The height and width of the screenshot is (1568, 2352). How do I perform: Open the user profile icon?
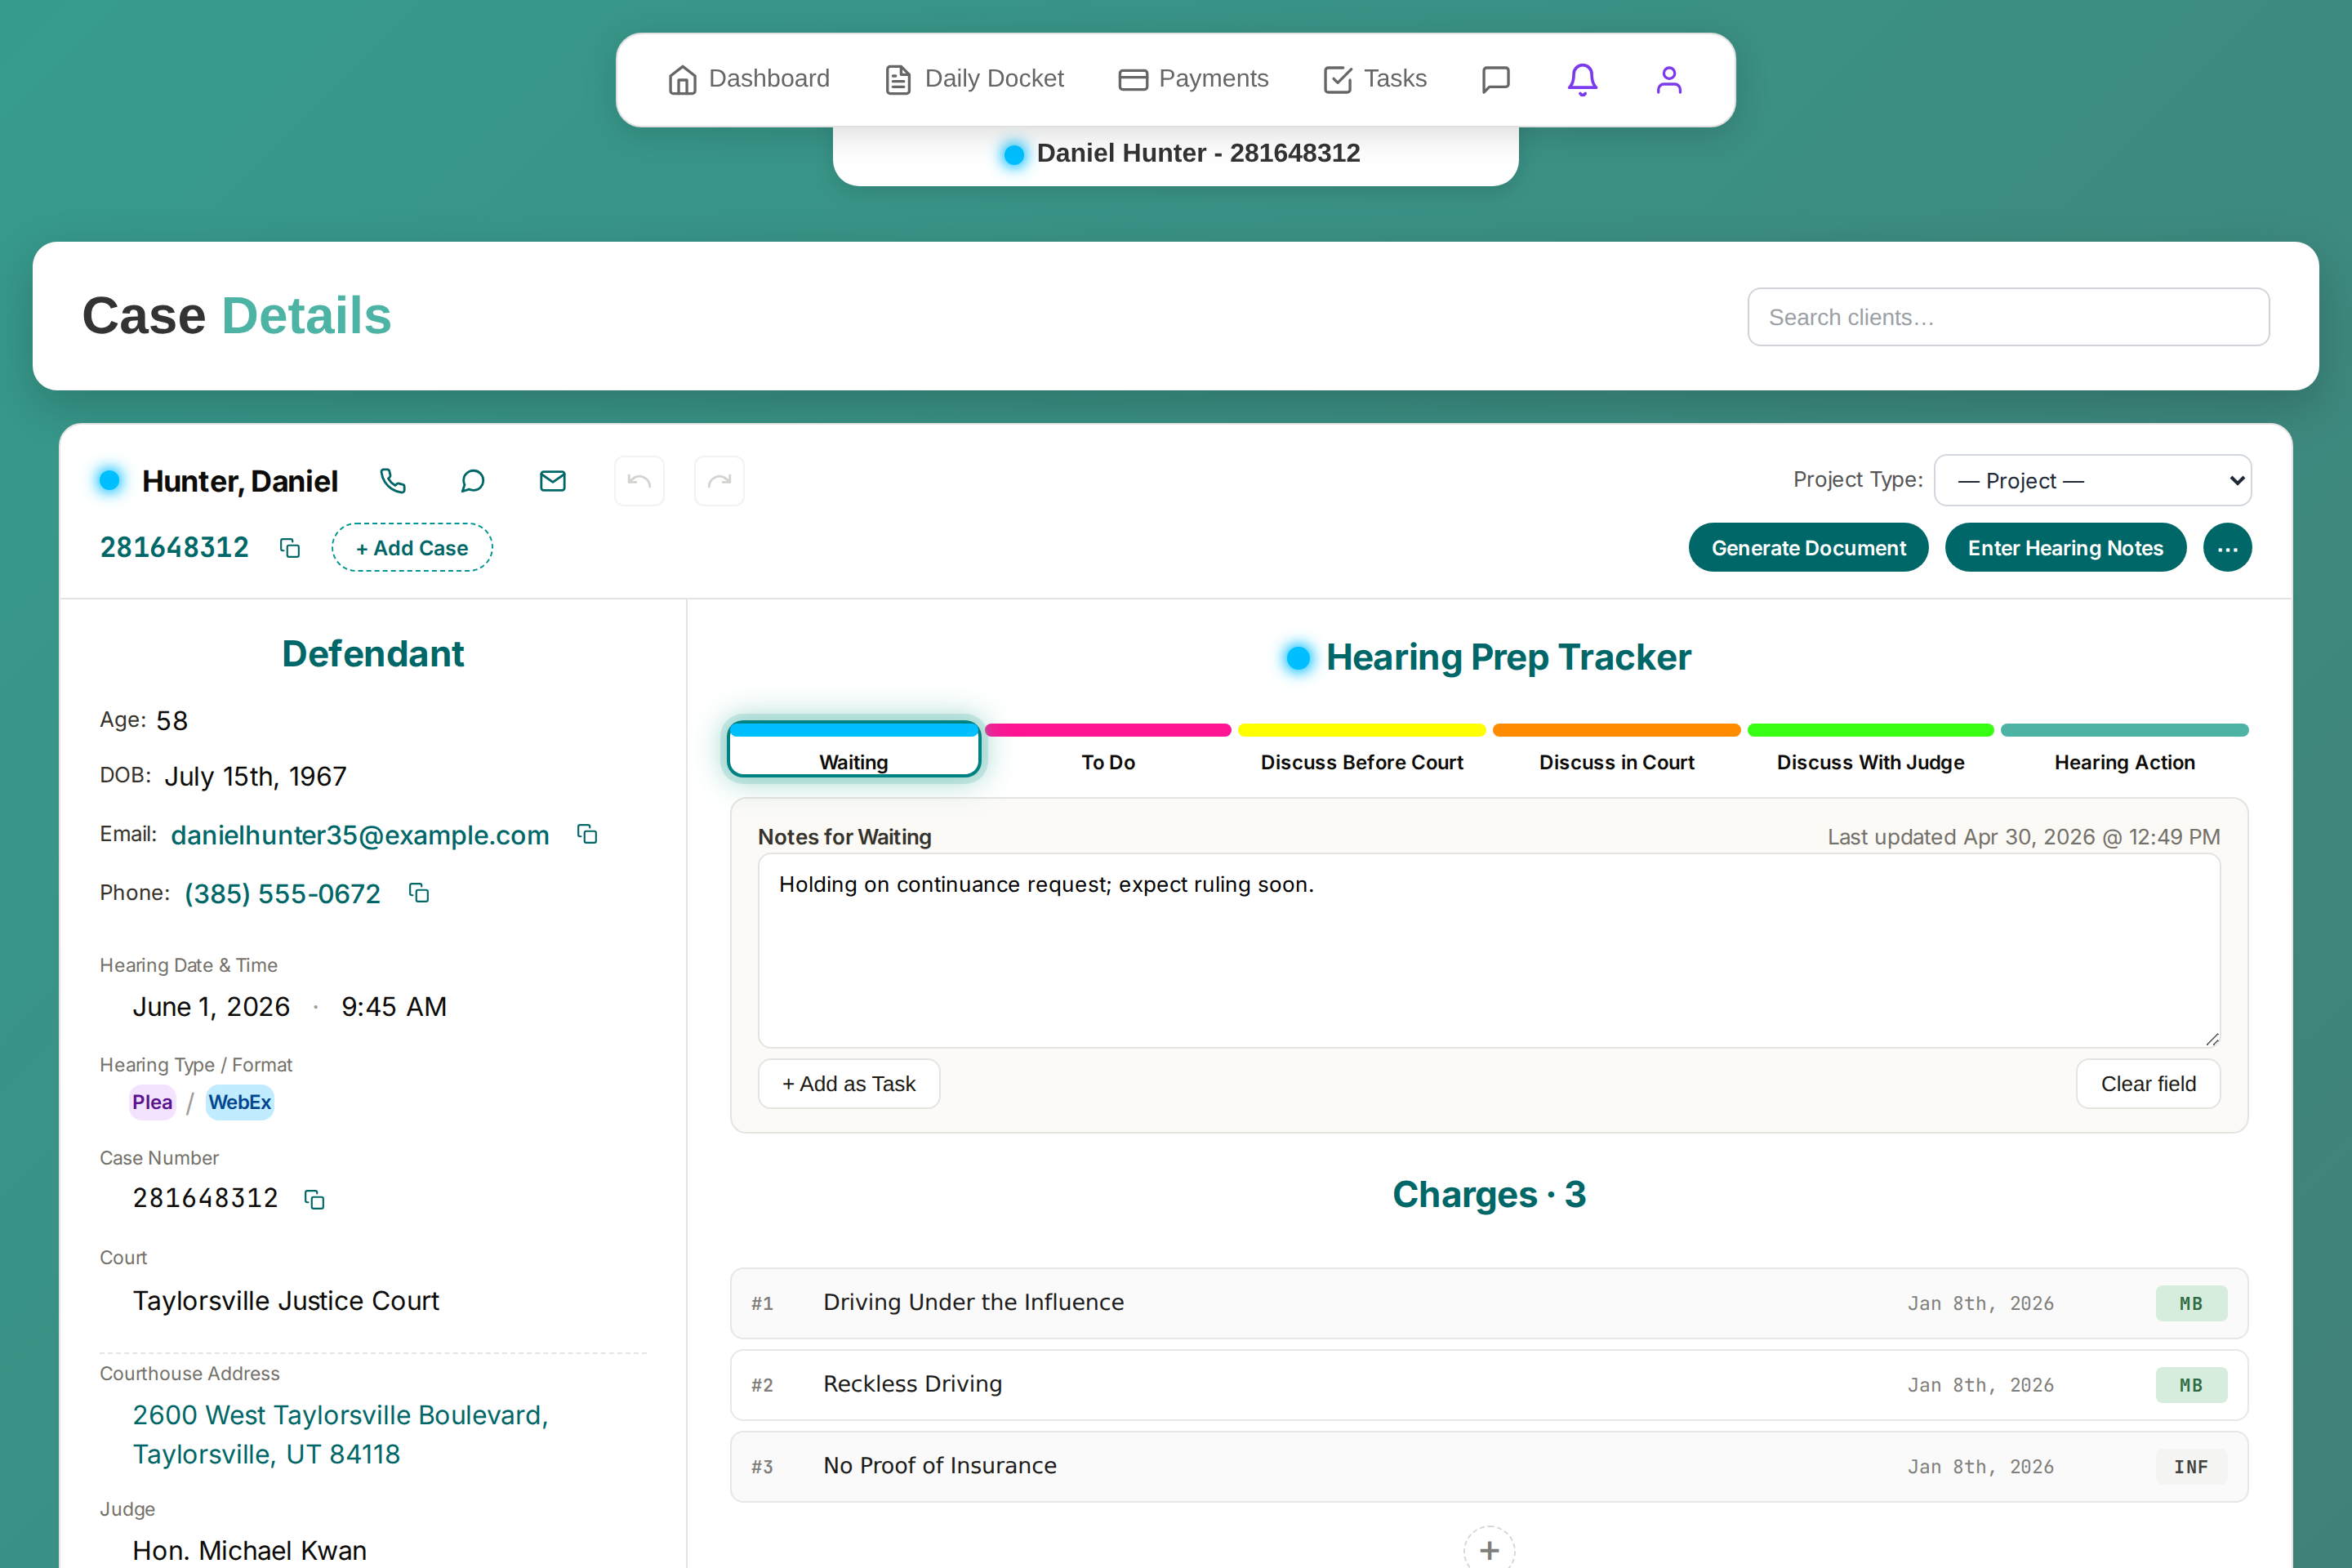pyautogui.click(x=1669, y=79)
